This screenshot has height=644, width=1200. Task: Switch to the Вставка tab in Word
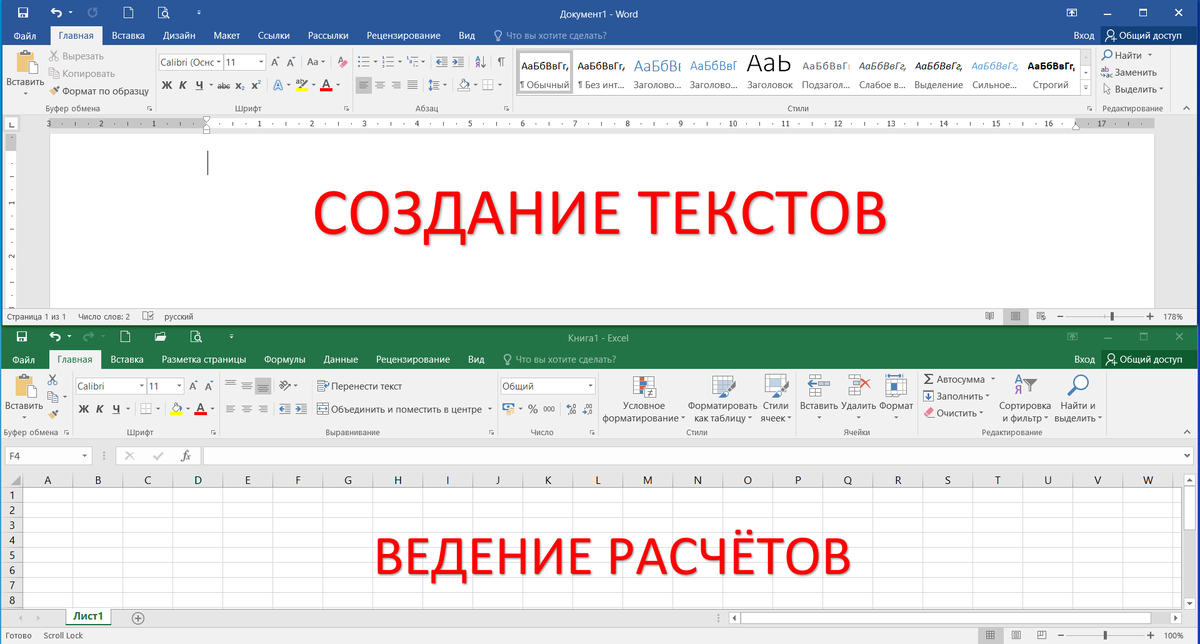click(x=127, y=34)
